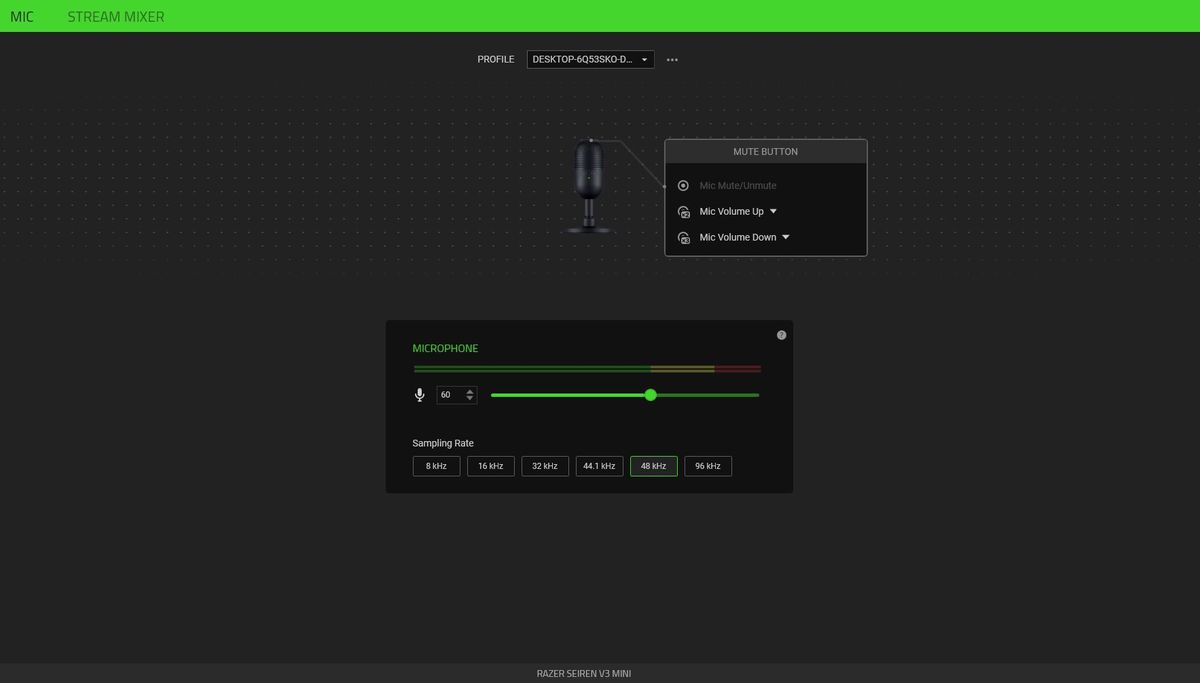Select the MIC tab
1200x683 pixels.
click(x=22, y=16)
